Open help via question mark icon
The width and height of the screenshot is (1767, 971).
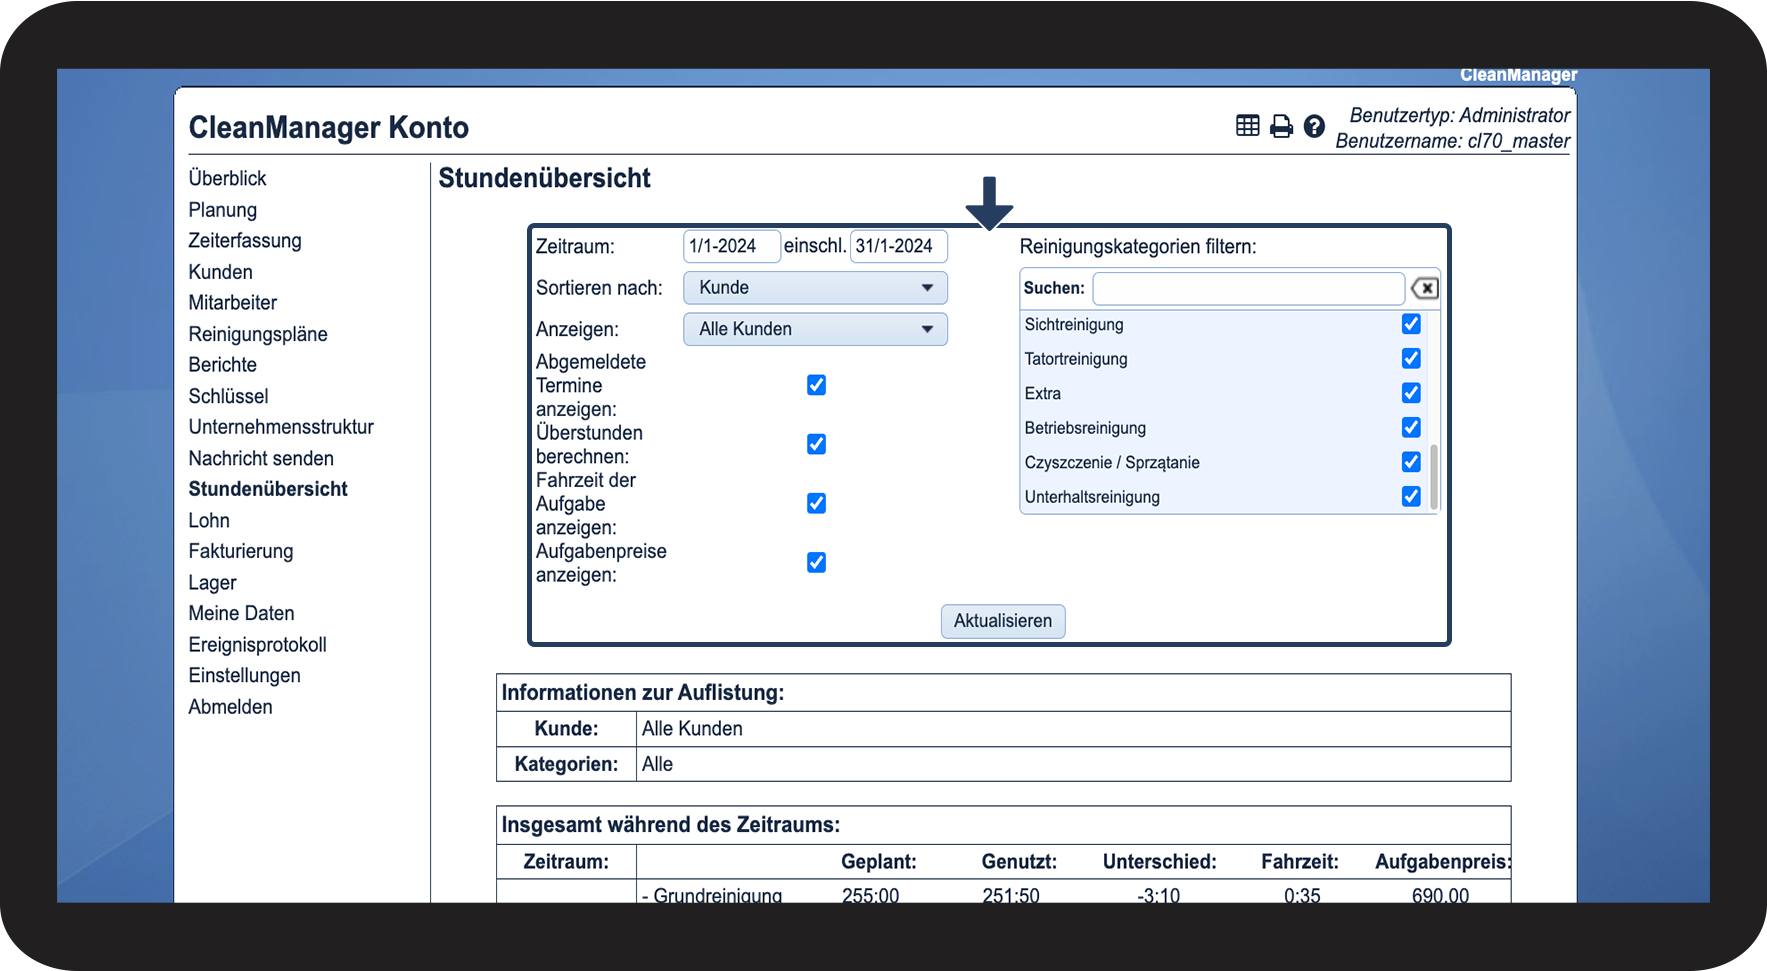pos(1314,126)
